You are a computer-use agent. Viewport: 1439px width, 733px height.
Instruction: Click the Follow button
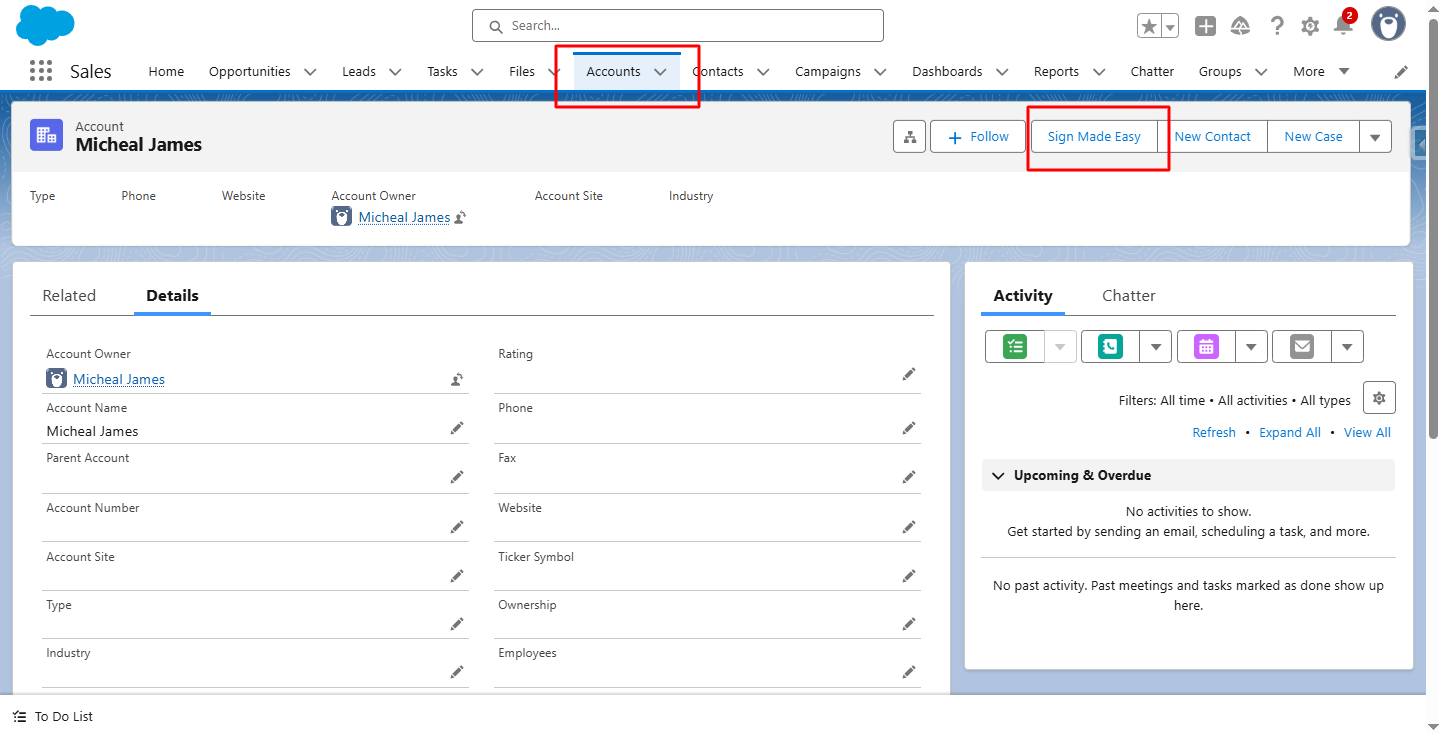[977, 137]
